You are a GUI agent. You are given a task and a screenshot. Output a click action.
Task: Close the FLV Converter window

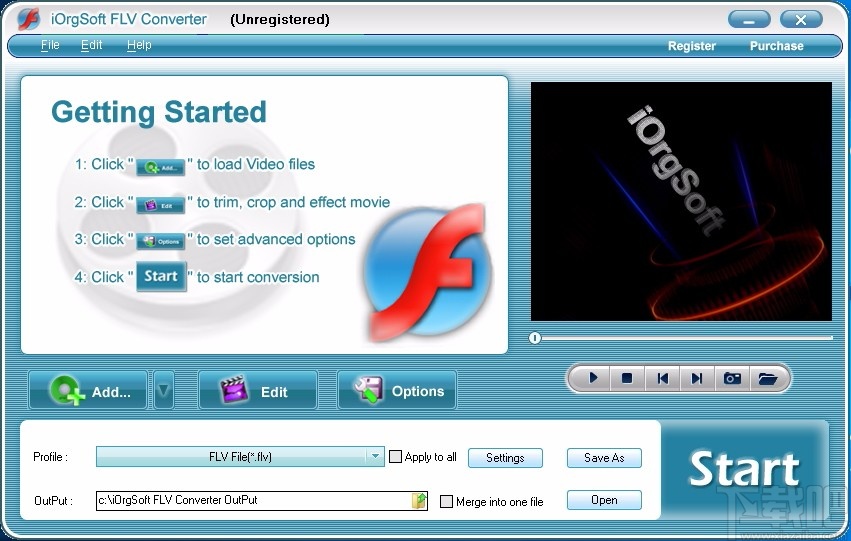click(x=801, y=20)
